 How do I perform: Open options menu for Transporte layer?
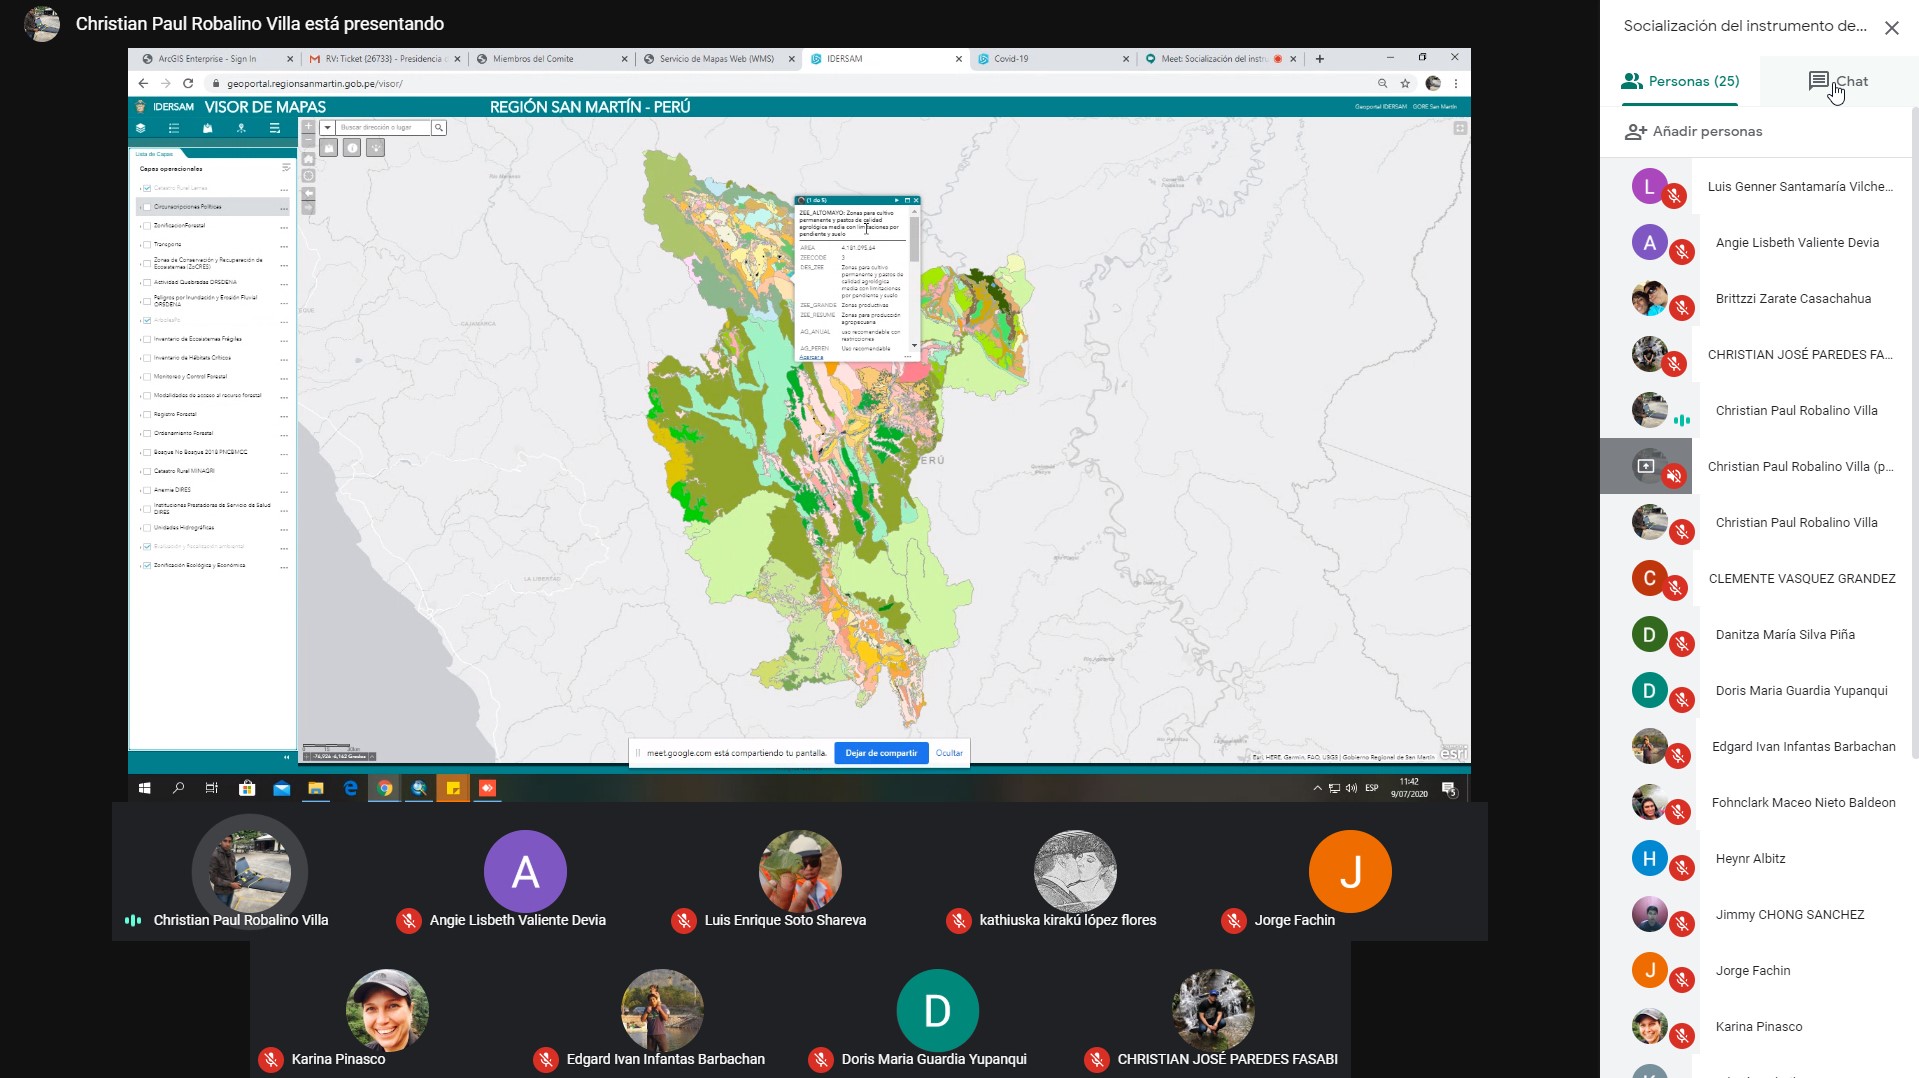pyautogui.click(x=284, y=246)
